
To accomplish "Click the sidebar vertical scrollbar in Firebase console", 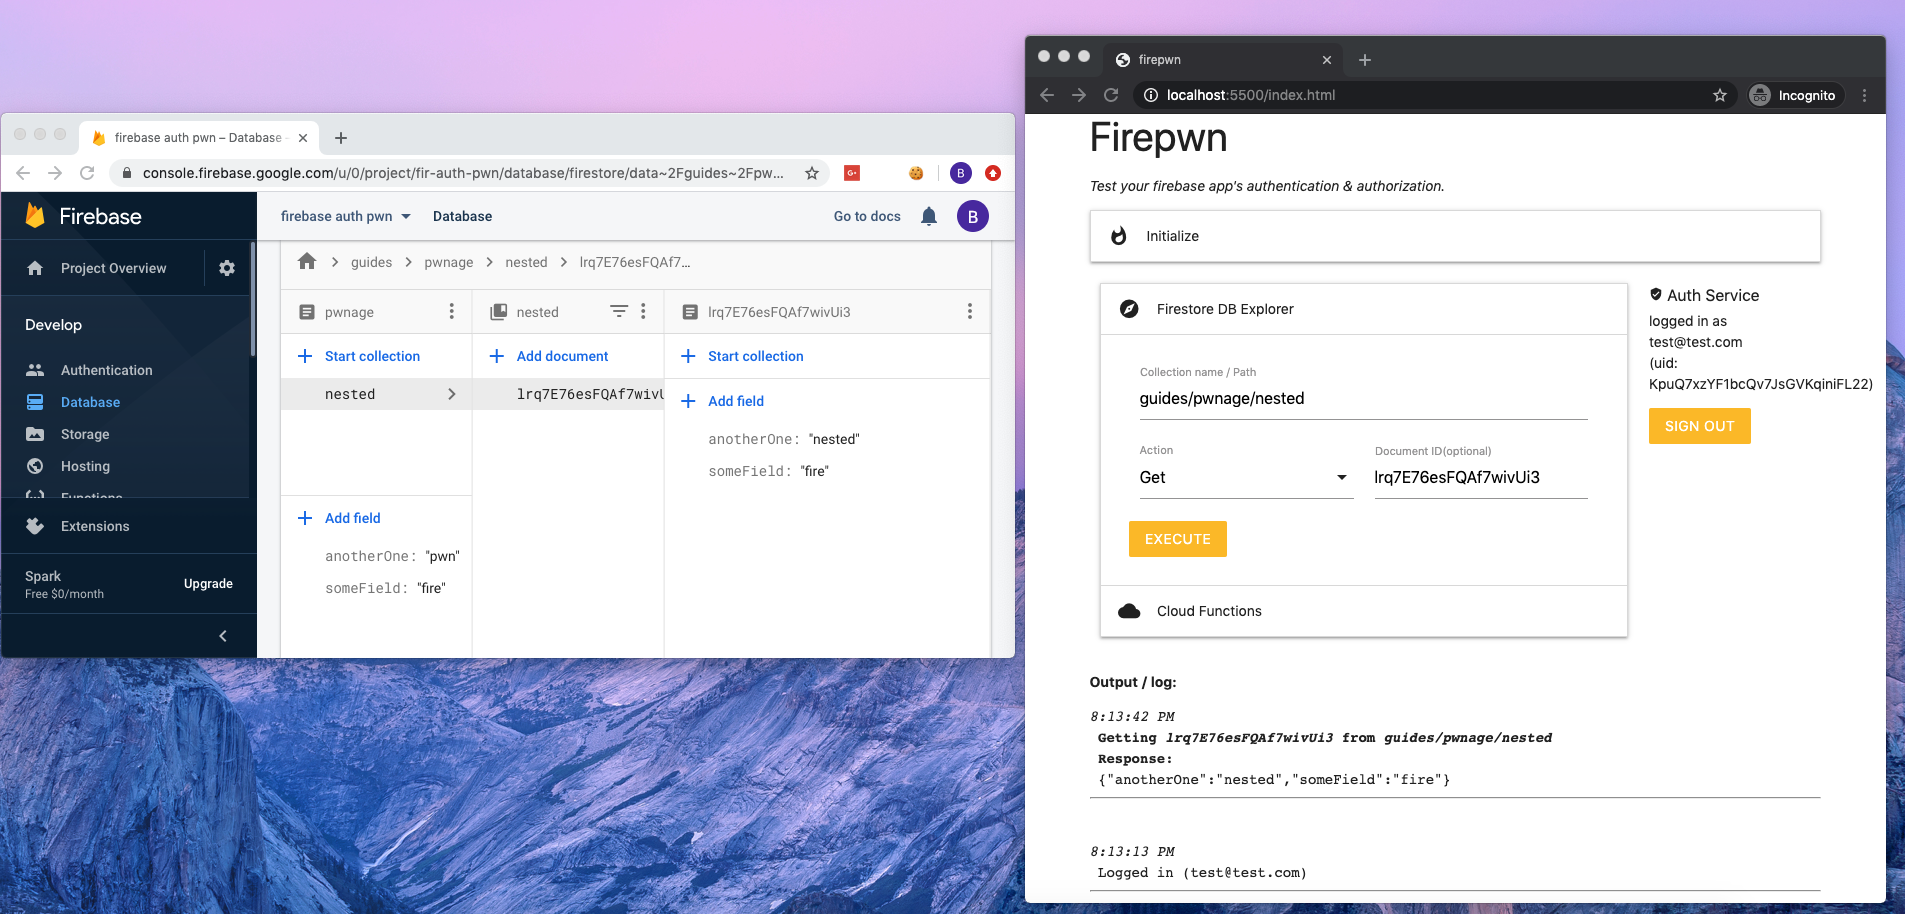I will (253, 300).
